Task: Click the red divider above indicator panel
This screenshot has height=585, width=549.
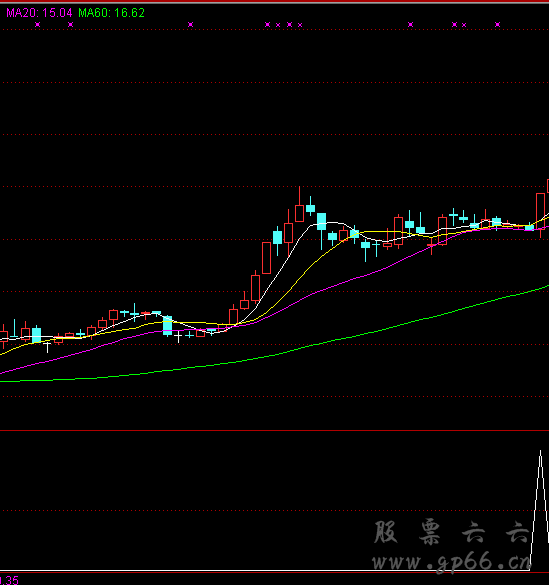Action: coord(274,431)
